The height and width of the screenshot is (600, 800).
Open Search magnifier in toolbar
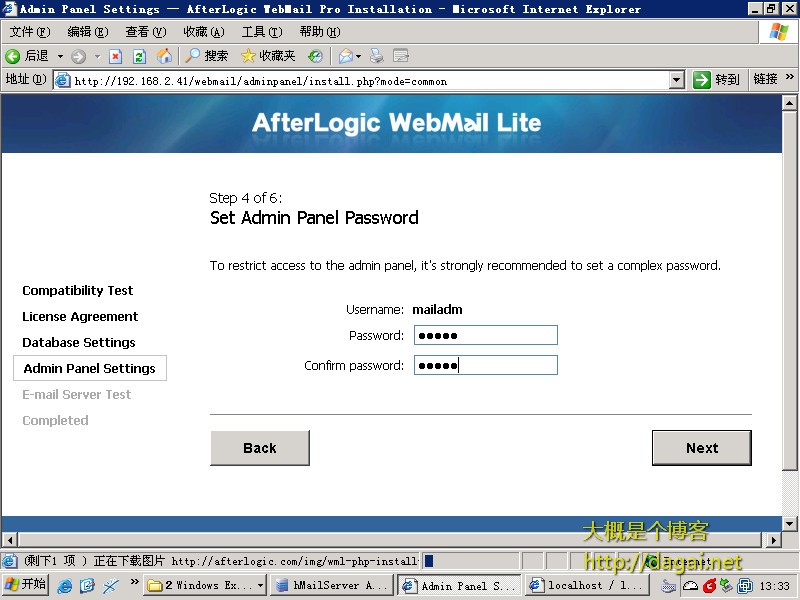(192, 56)
